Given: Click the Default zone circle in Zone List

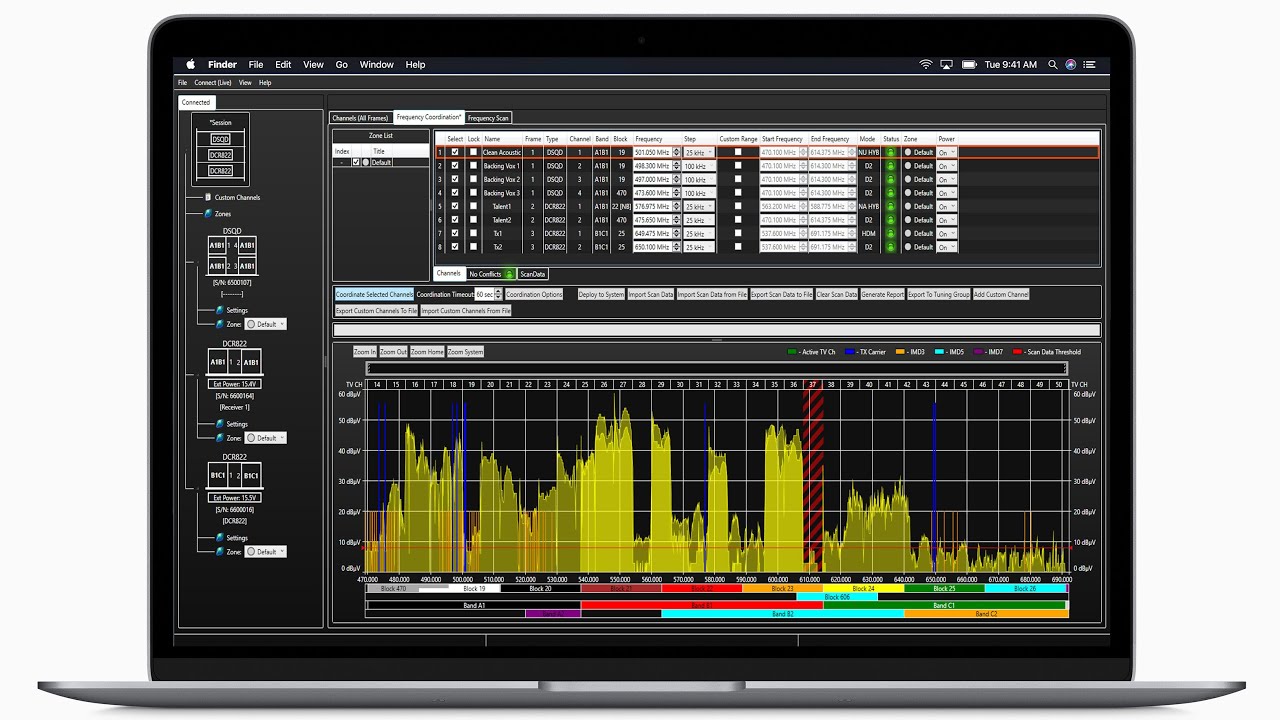Looking at the screenshot, I should coord(366,162).
